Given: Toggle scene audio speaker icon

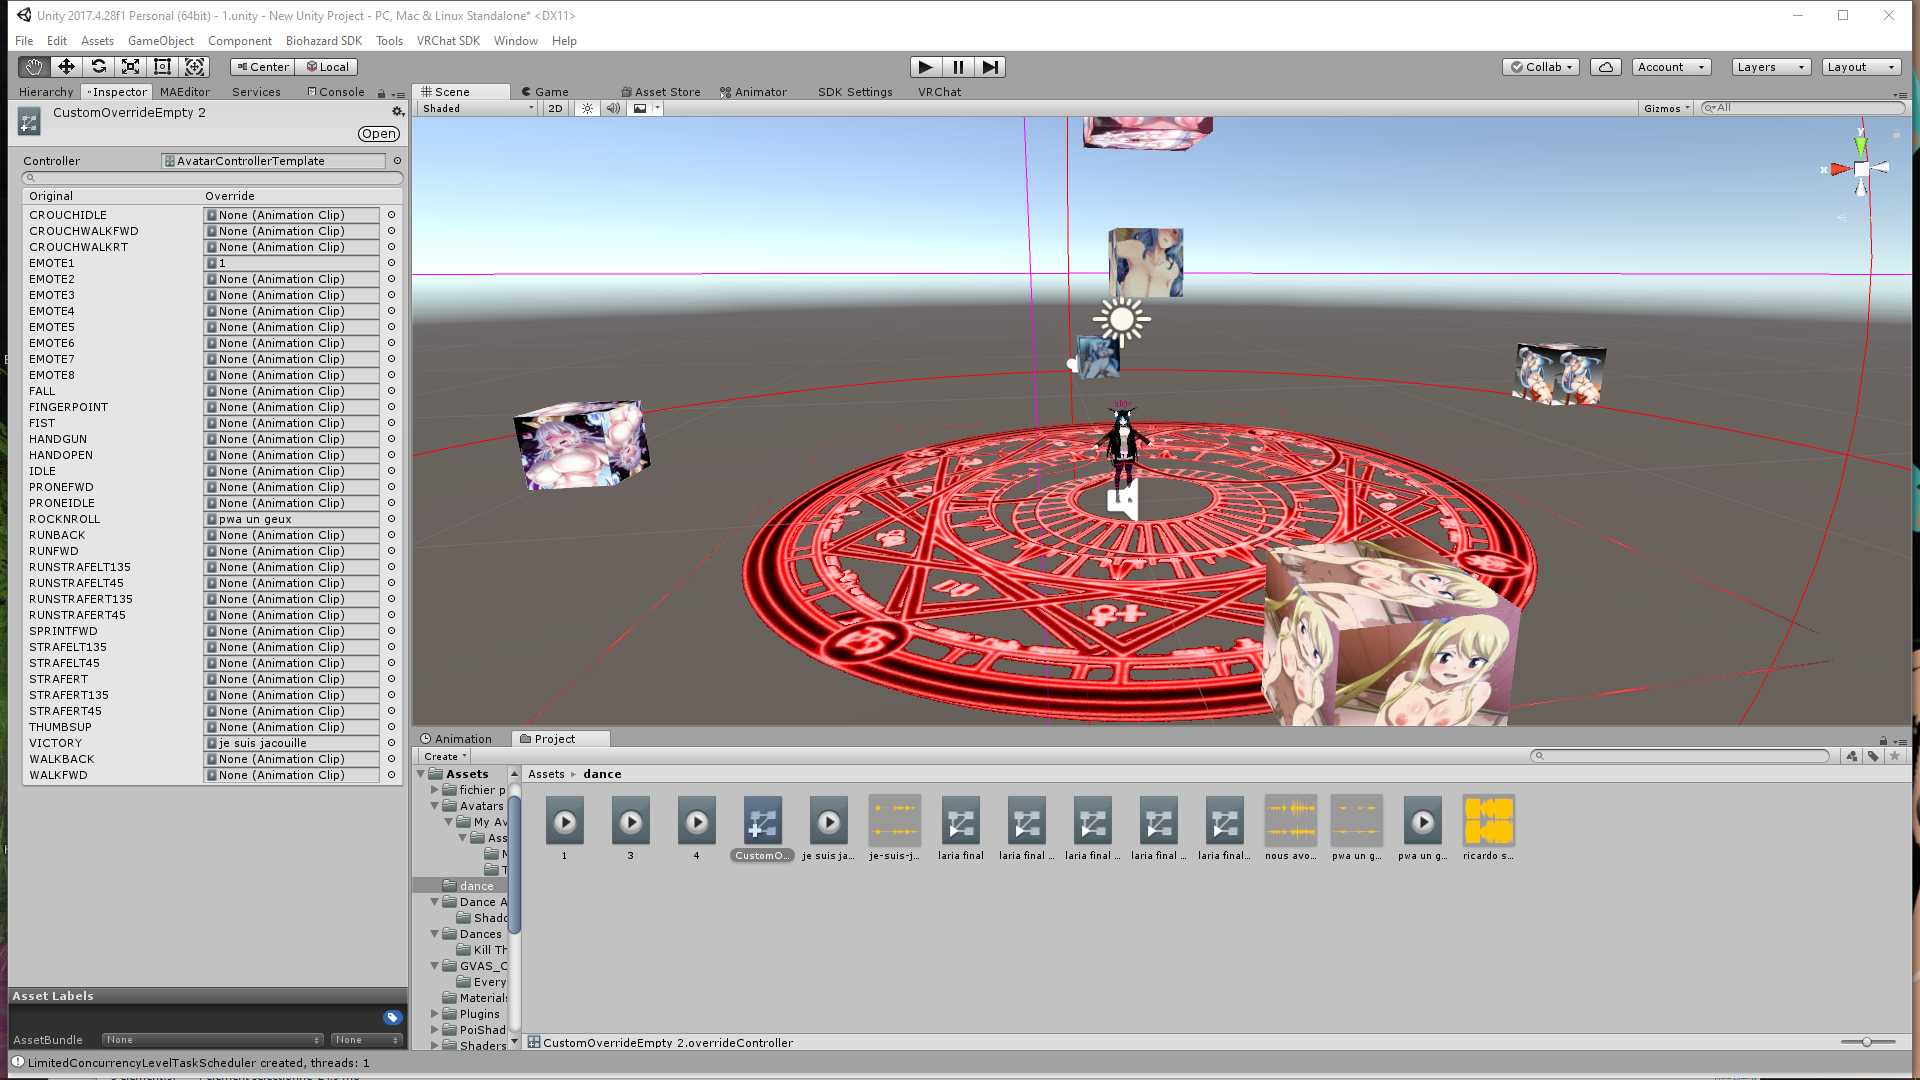Looking at the screenshot, I should point(613,108).
